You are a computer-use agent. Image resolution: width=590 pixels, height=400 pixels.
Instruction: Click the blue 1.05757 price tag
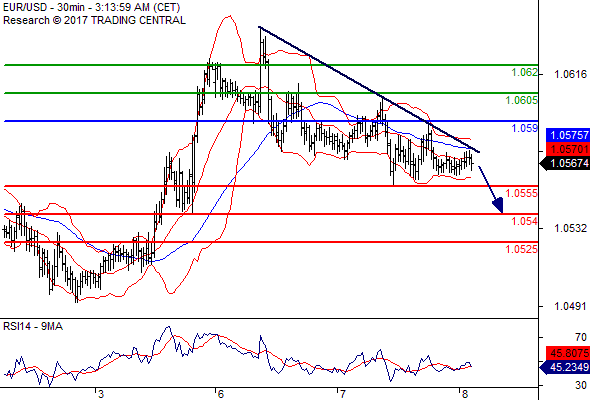click(568, 135)
